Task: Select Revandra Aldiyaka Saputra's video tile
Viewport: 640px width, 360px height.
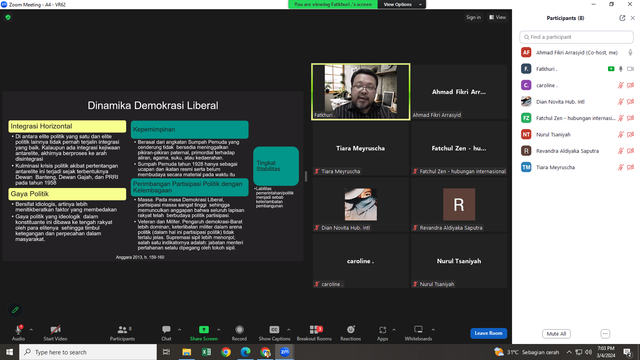Action: 459,204
